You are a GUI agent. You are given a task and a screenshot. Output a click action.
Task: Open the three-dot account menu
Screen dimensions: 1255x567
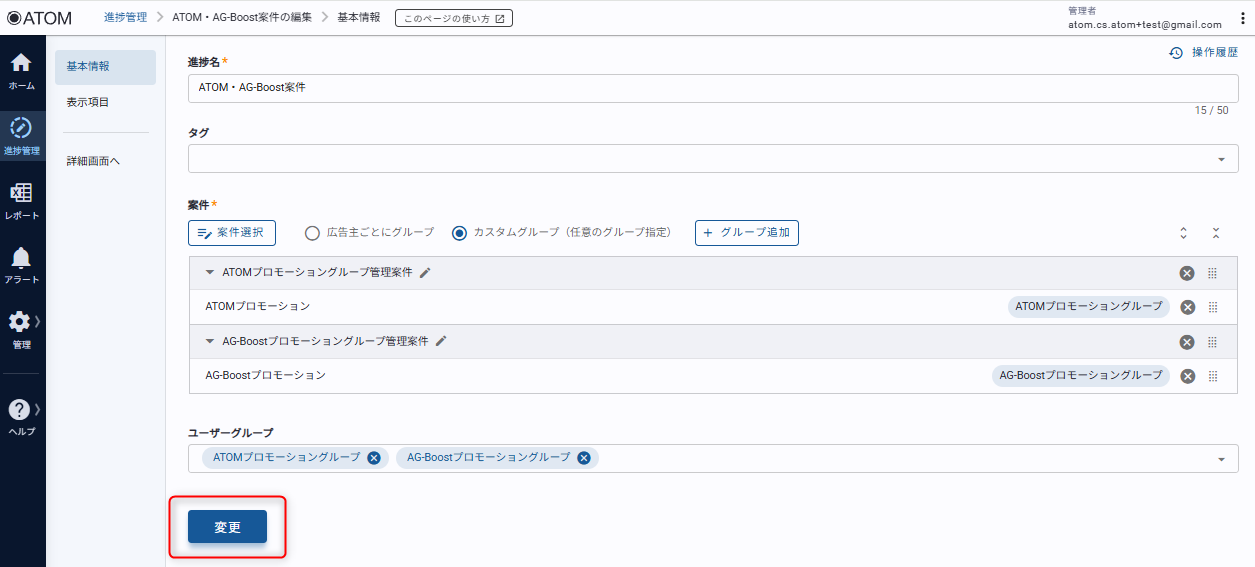point(1242,18)
